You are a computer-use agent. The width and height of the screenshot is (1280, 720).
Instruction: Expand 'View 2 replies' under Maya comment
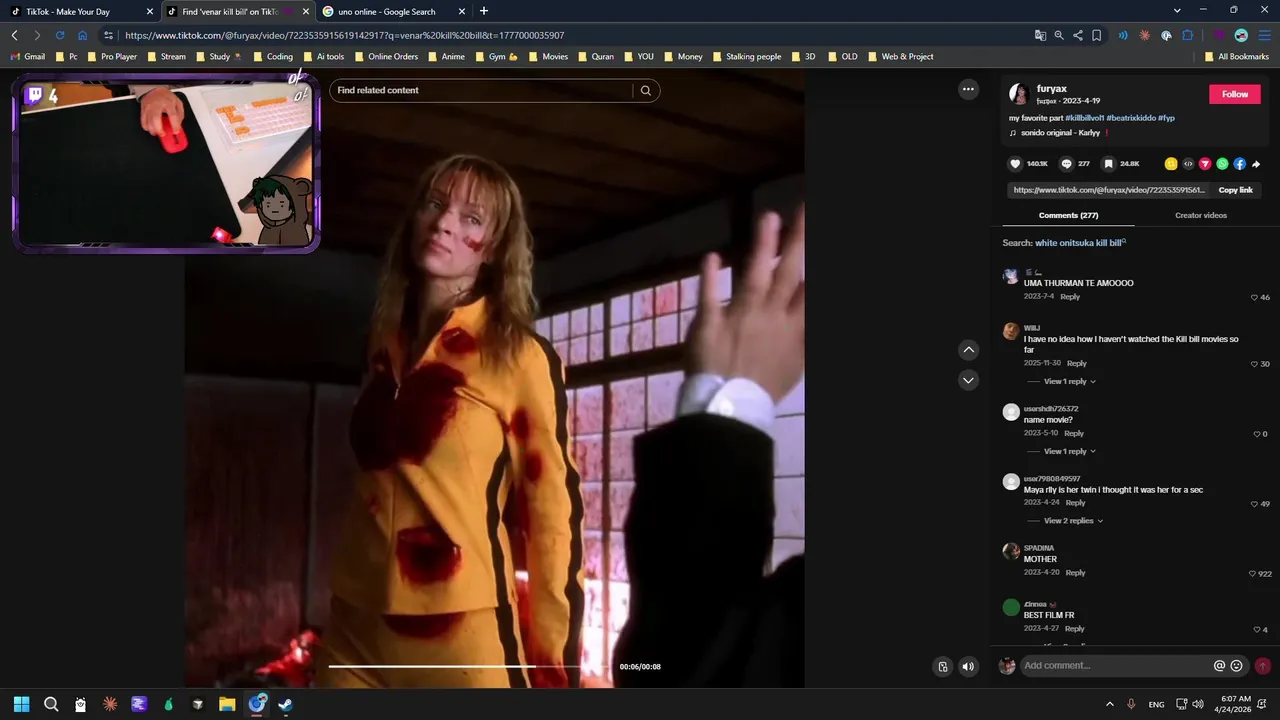click(1074, 521)
